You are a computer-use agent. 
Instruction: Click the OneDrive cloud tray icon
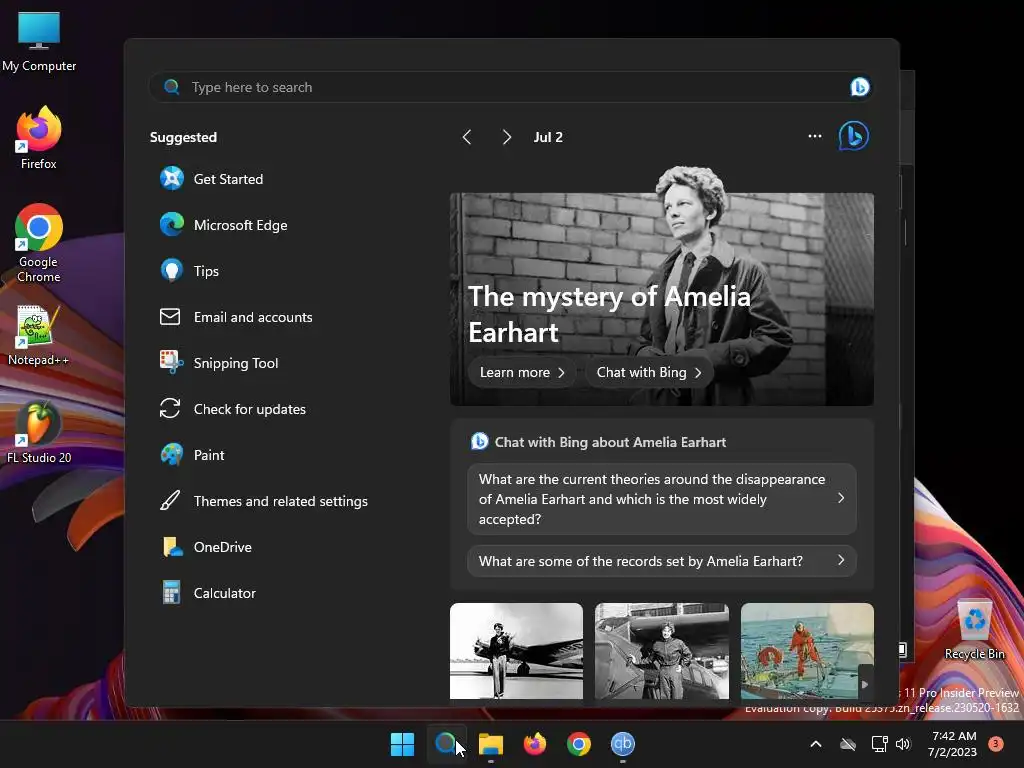coord(848,744)
